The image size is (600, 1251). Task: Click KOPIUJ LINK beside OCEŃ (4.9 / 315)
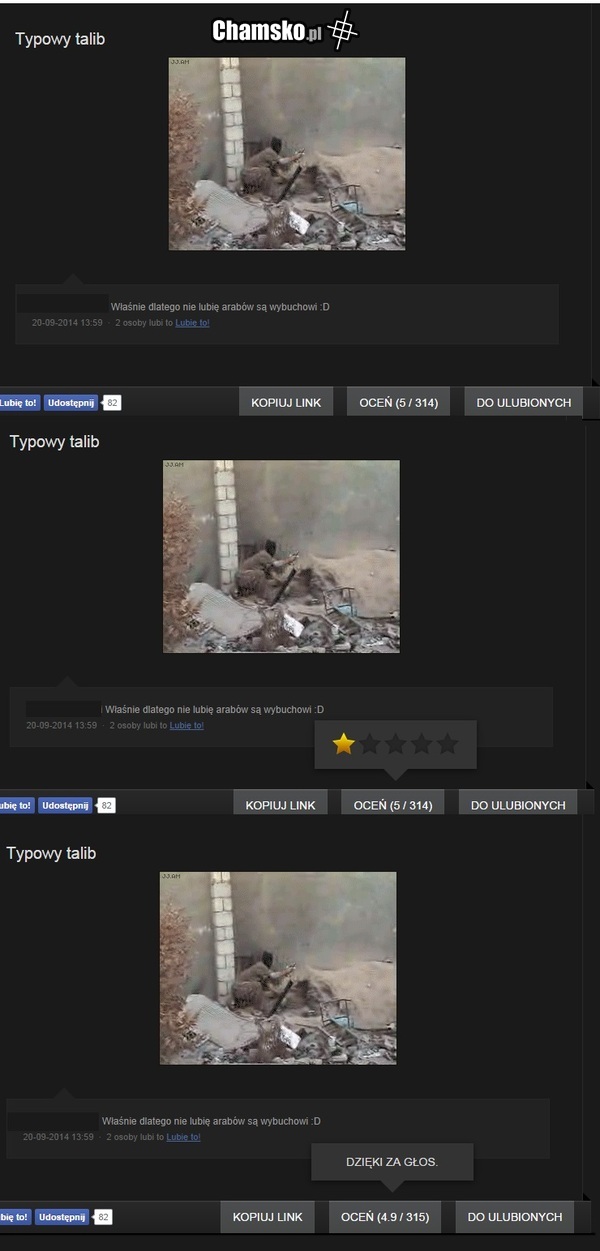[x=267, y=1217]
